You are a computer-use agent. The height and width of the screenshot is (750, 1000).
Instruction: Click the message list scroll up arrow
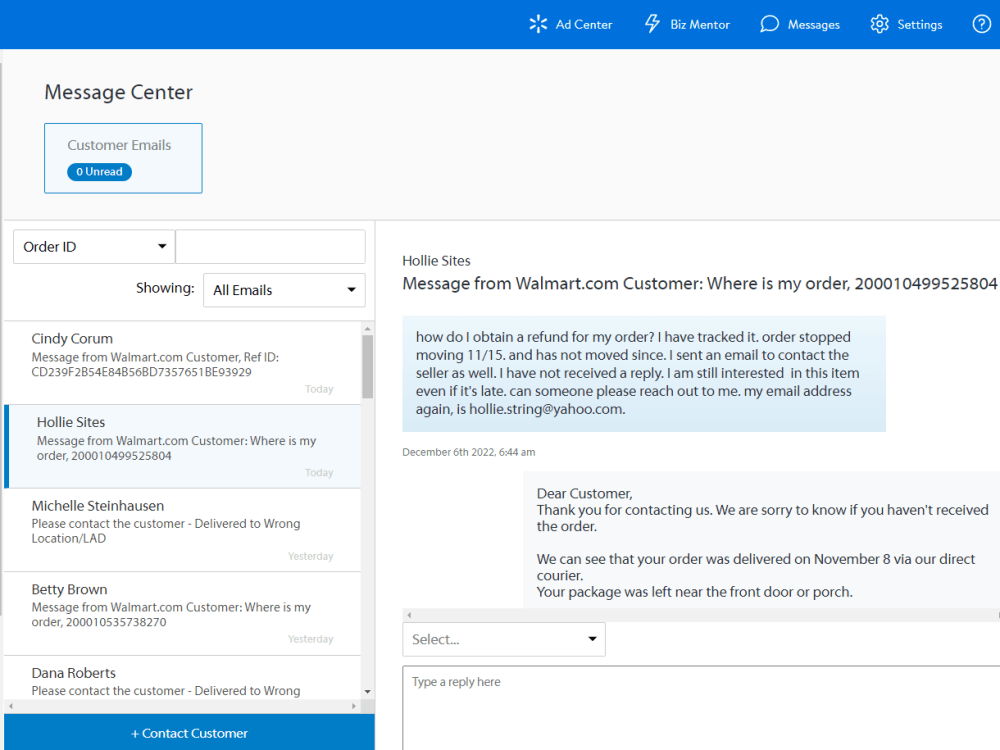pos(367,329)
